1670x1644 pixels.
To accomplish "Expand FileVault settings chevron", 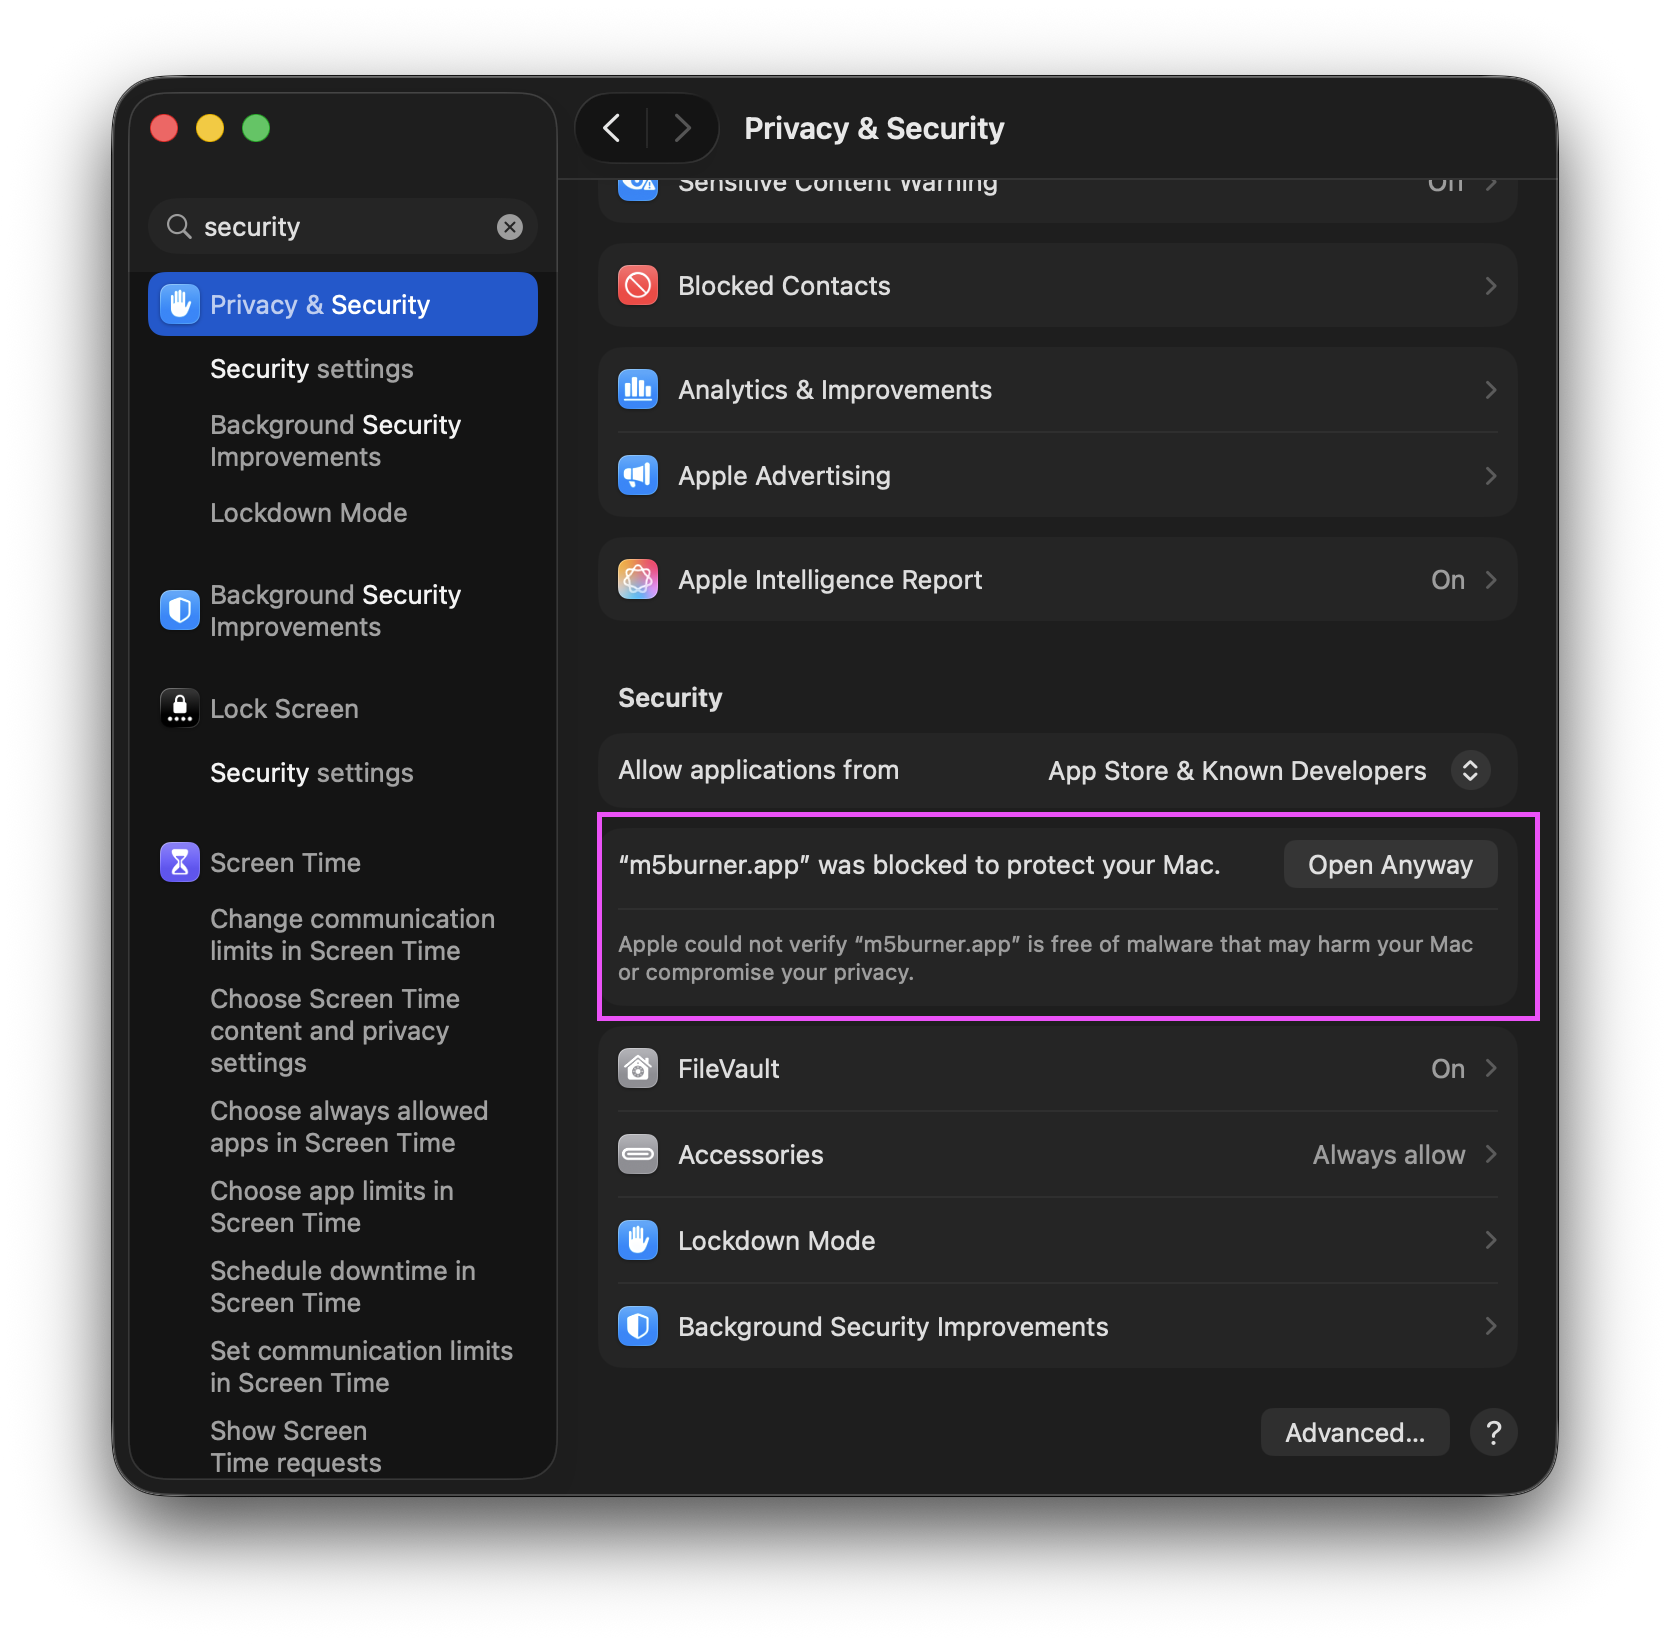I will coord(1491,1069).
